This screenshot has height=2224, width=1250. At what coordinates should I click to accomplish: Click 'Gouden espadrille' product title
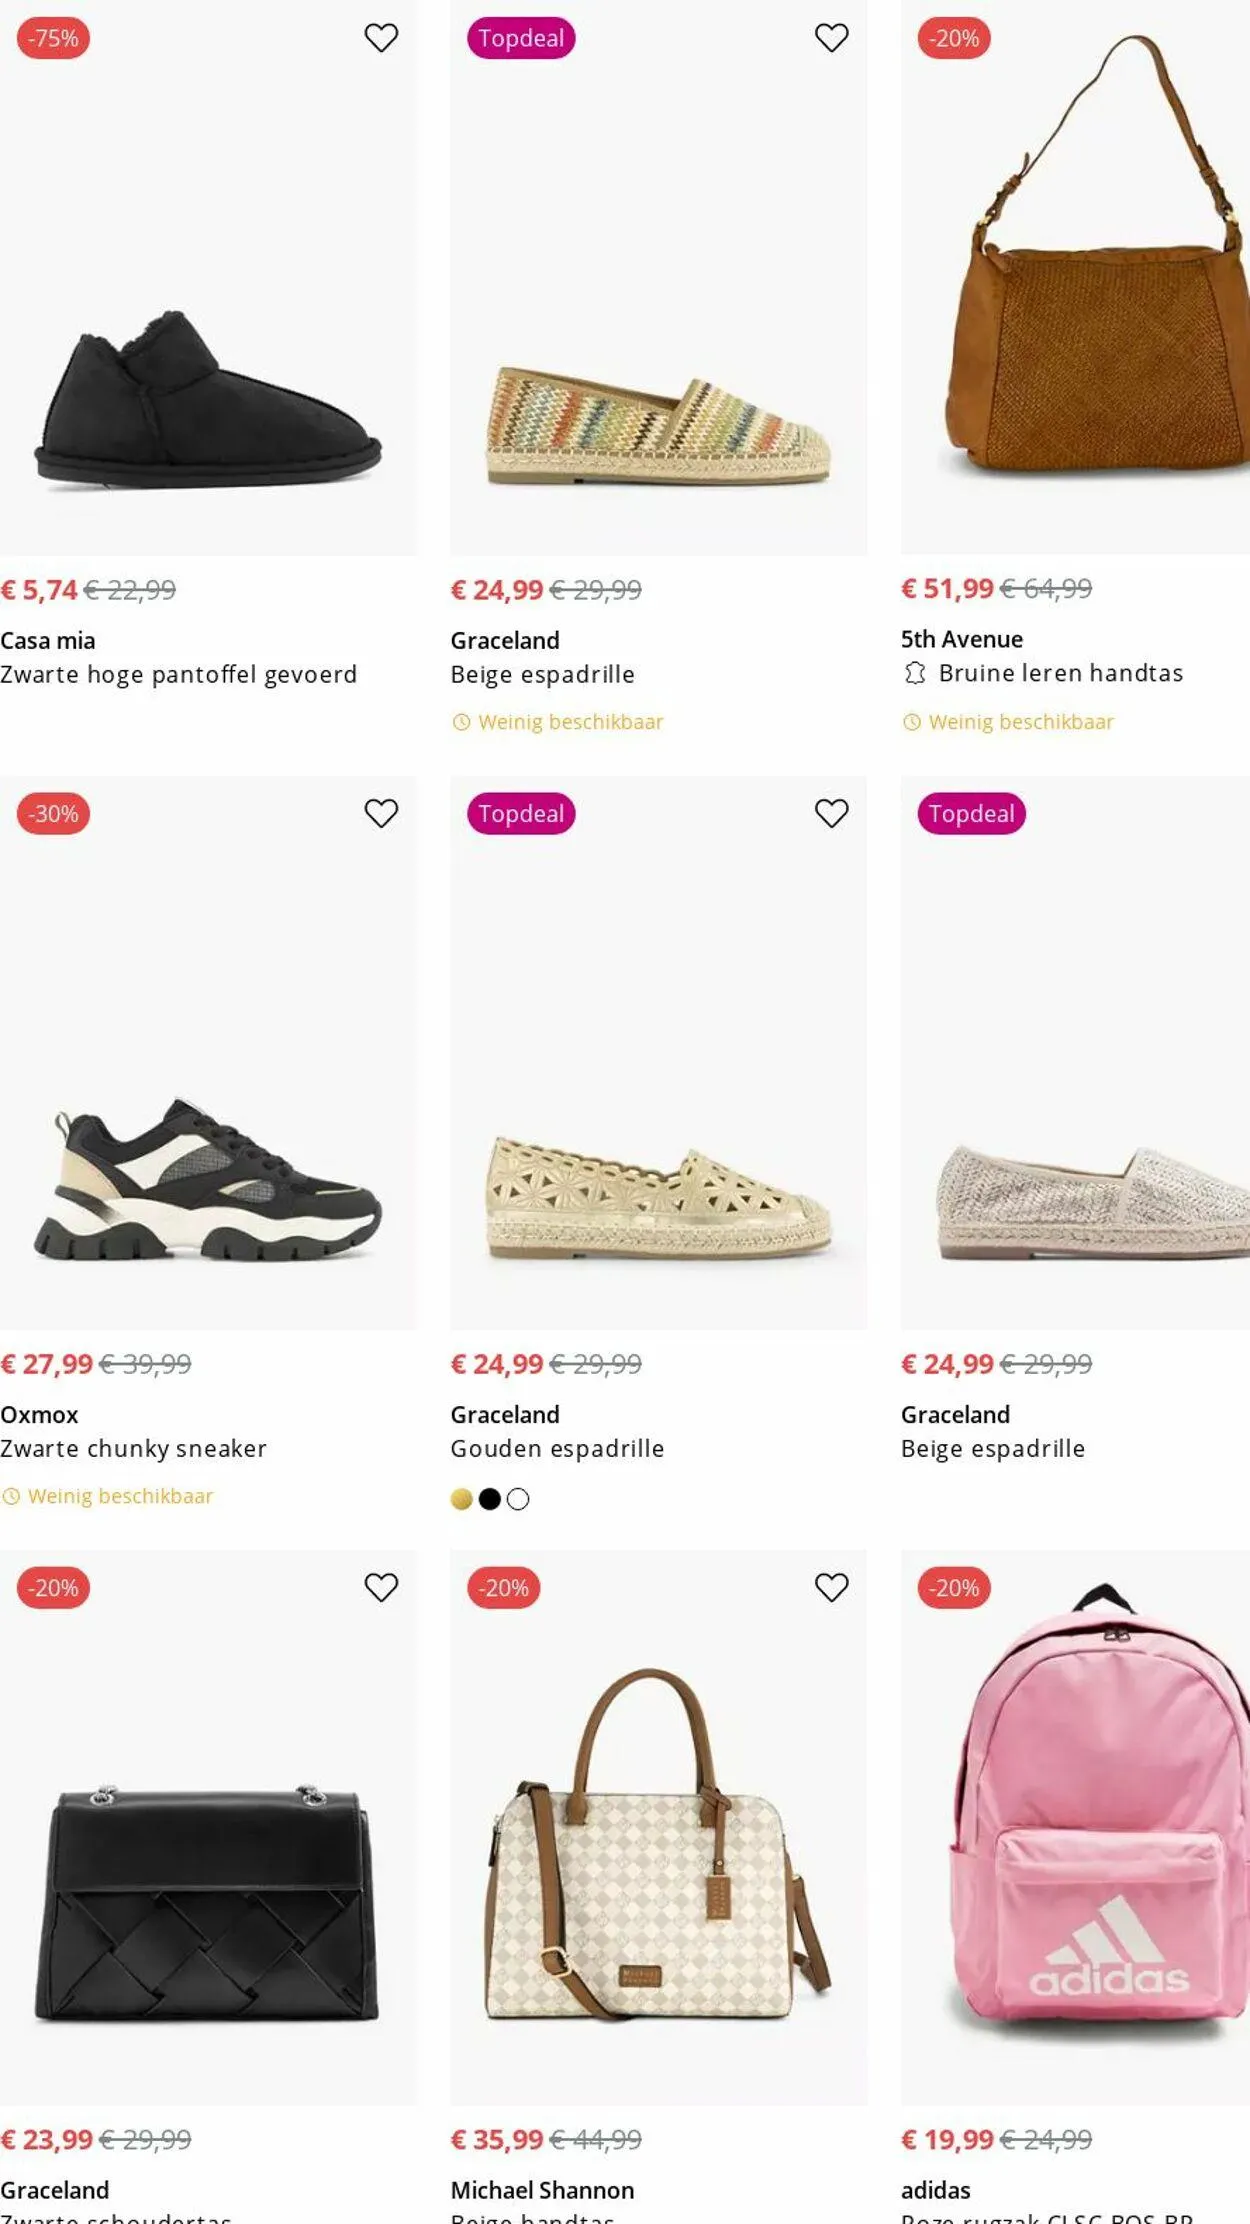[557, 1448]
